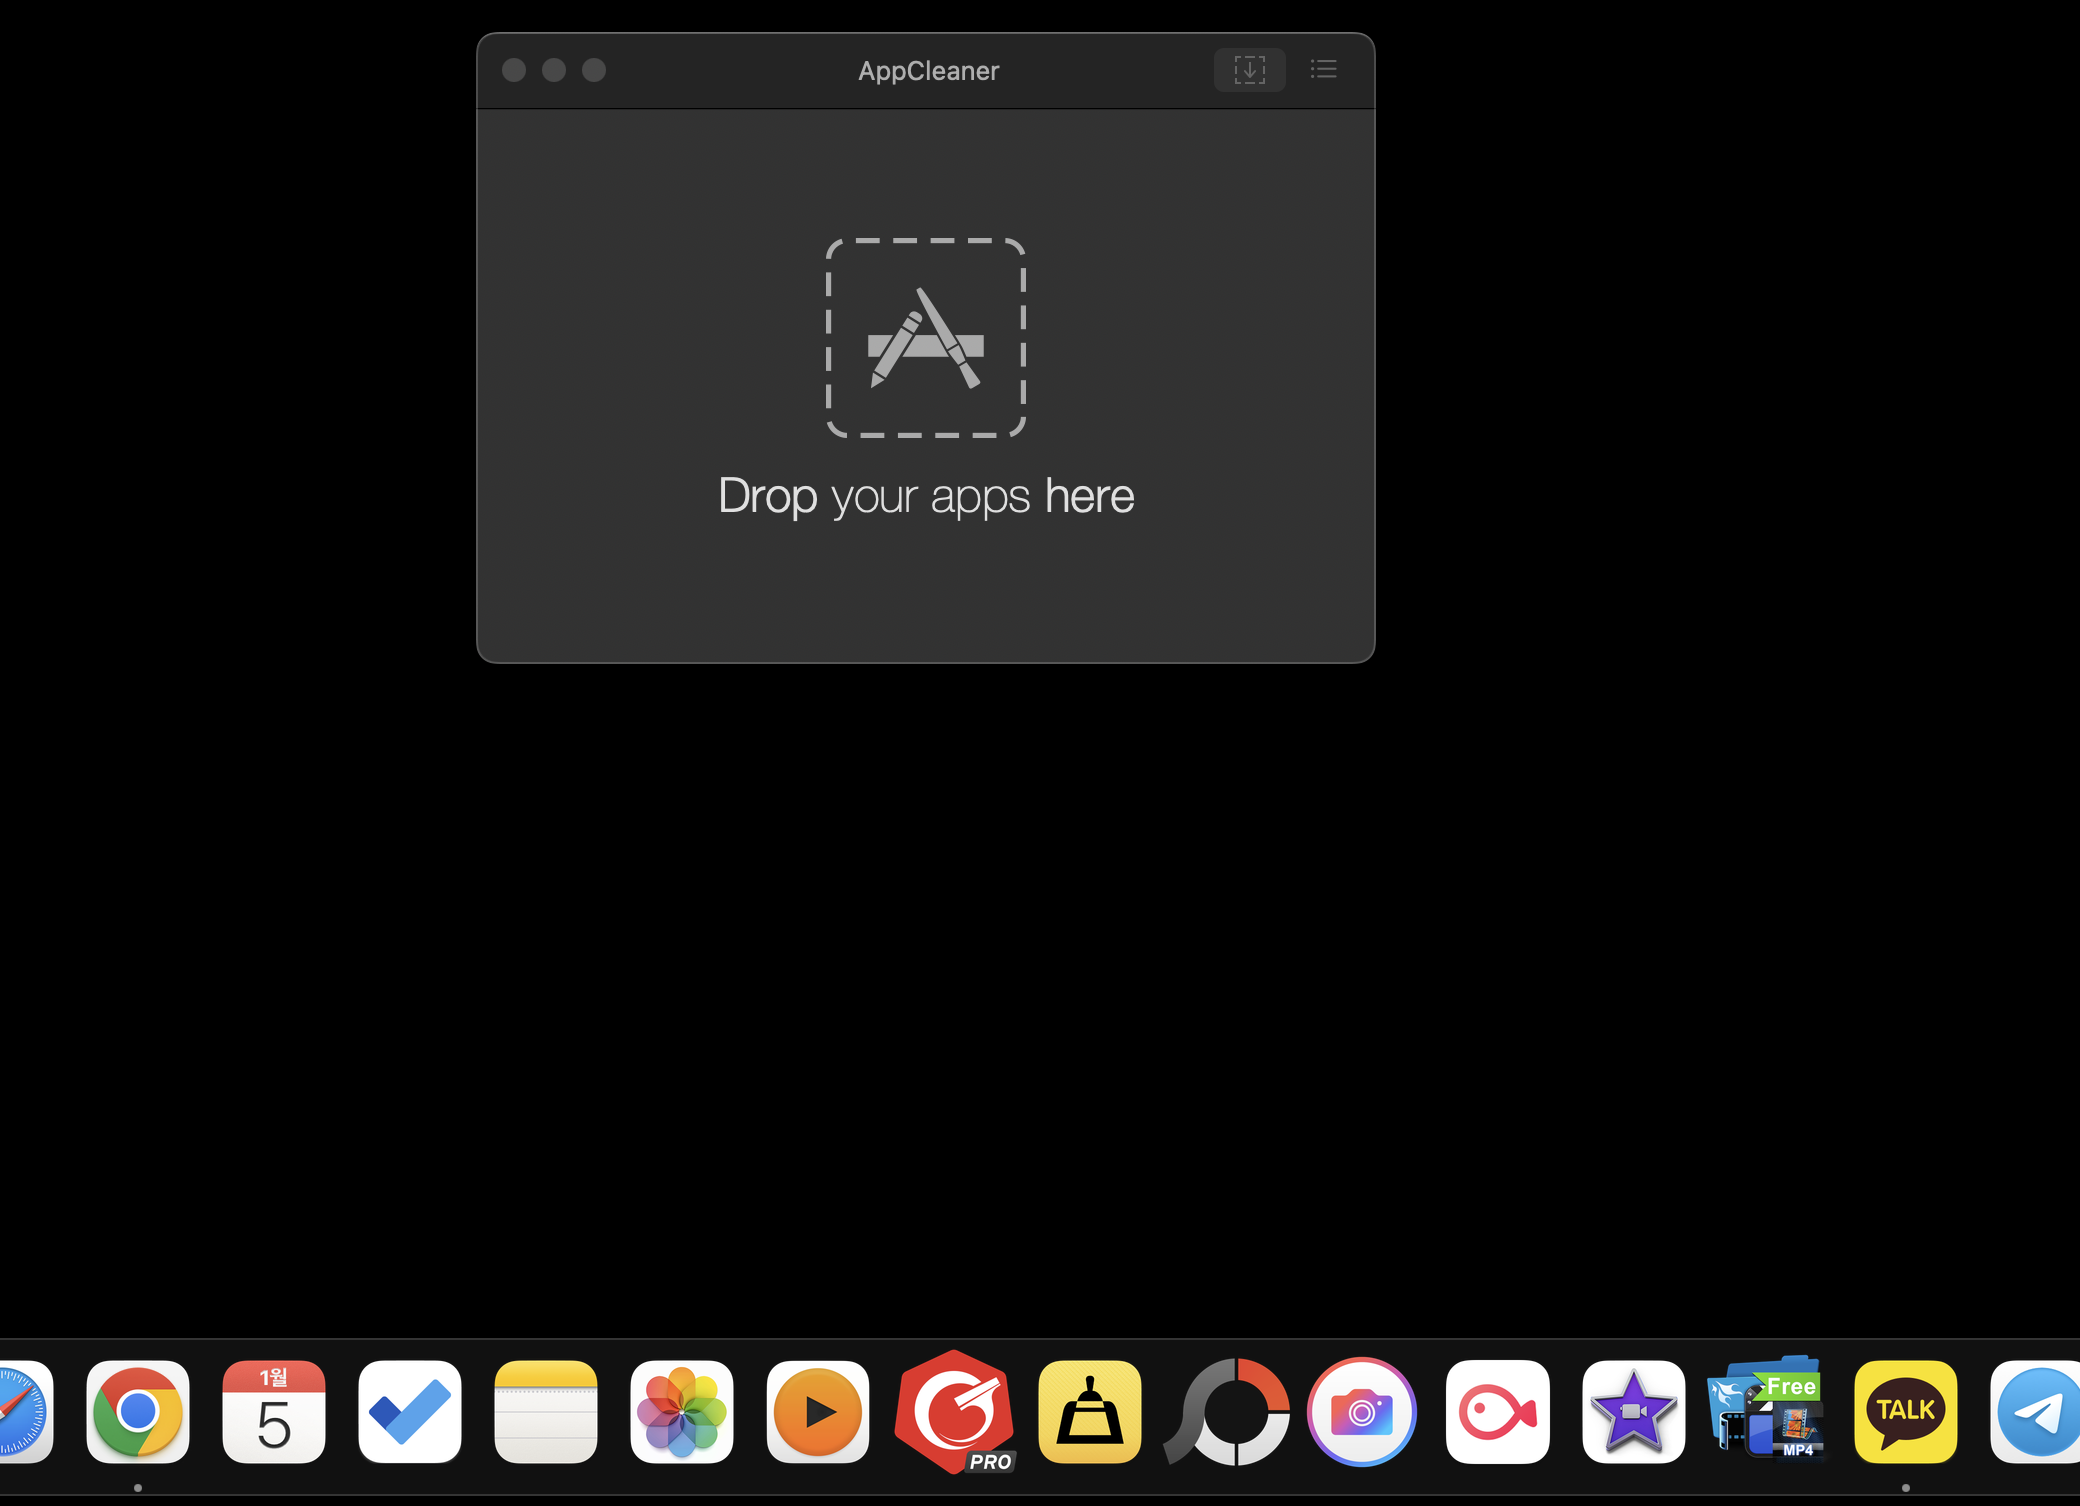Launch the red PRO hexagon app

click(x=954, y=1412)
